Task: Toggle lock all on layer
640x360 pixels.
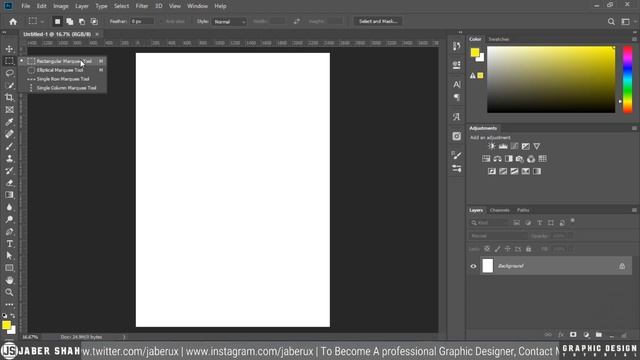Action: 529,249
